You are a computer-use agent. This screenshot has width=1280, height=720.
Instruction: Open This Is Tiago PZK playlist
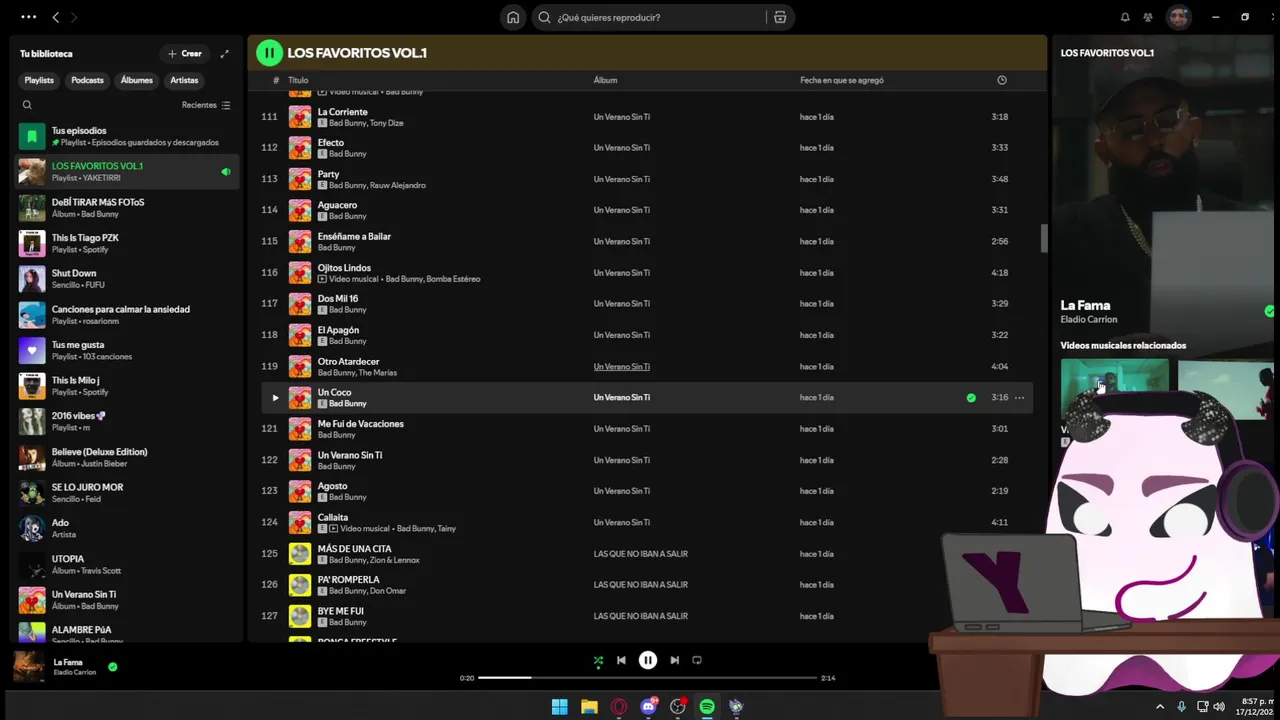128,243
